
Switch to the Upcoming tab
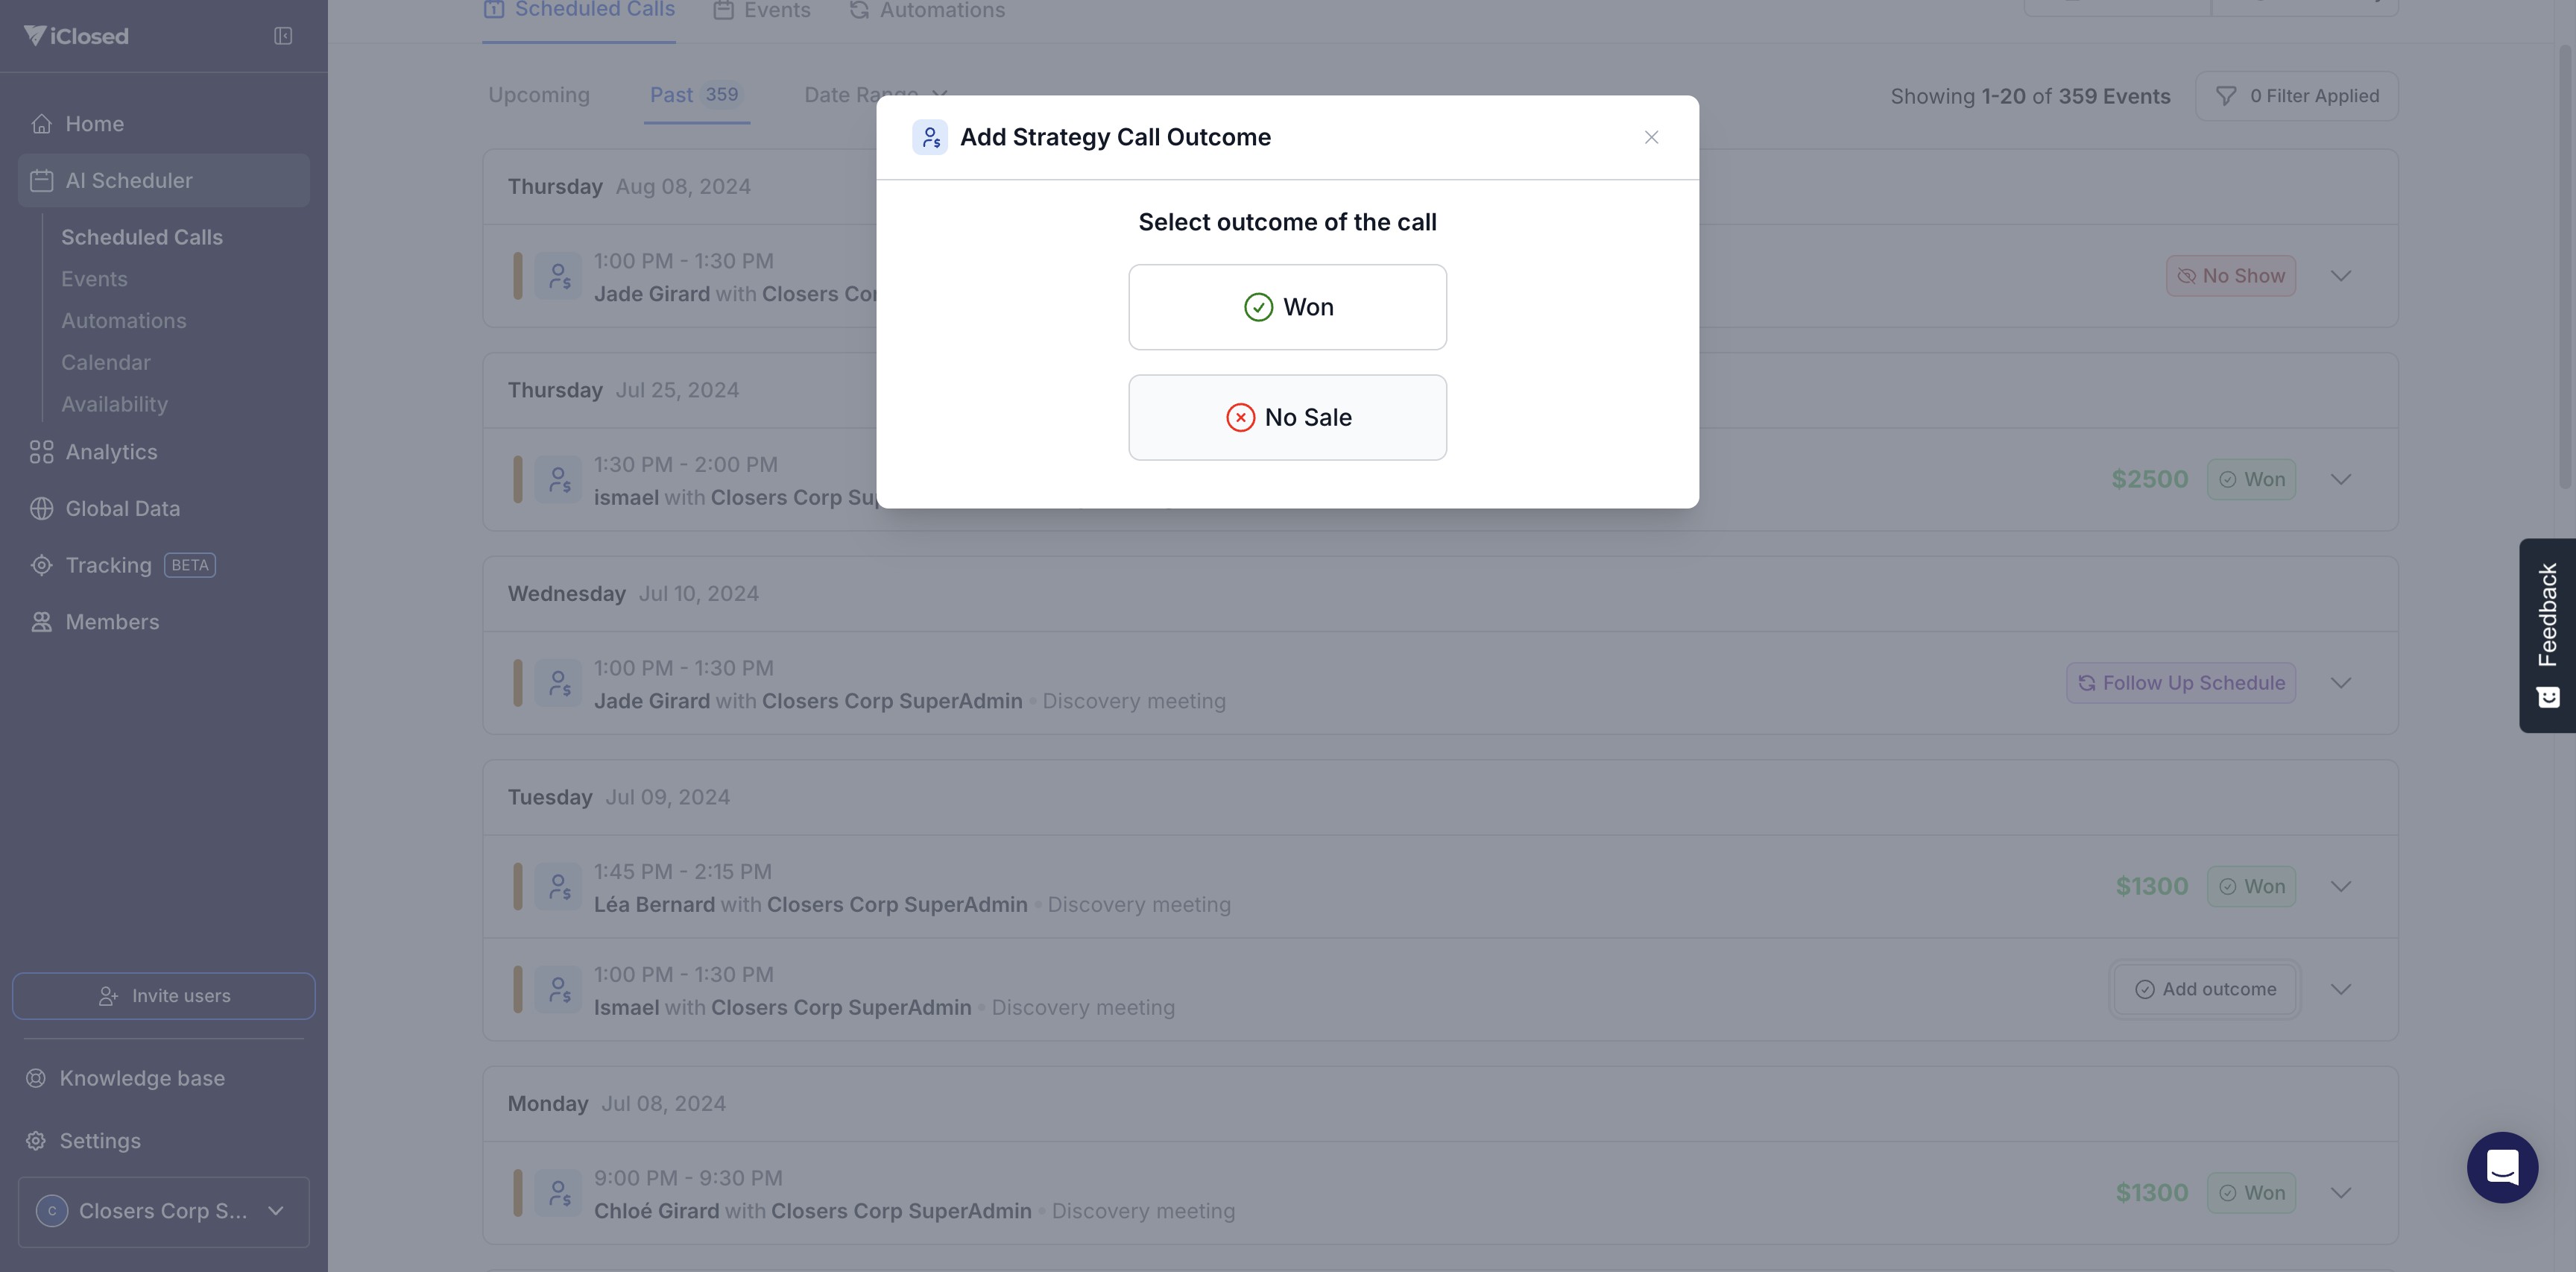click(x=539, y=95)
